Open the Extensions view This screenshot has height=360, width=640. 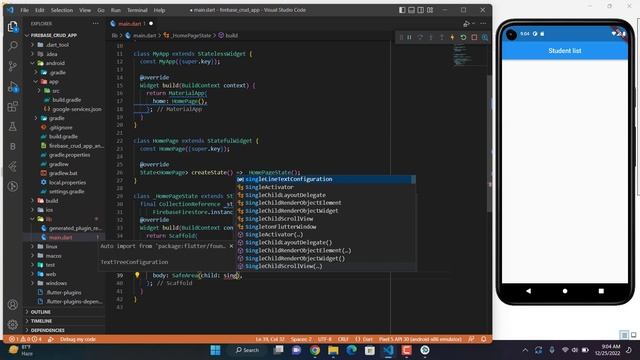pos(13,107)
